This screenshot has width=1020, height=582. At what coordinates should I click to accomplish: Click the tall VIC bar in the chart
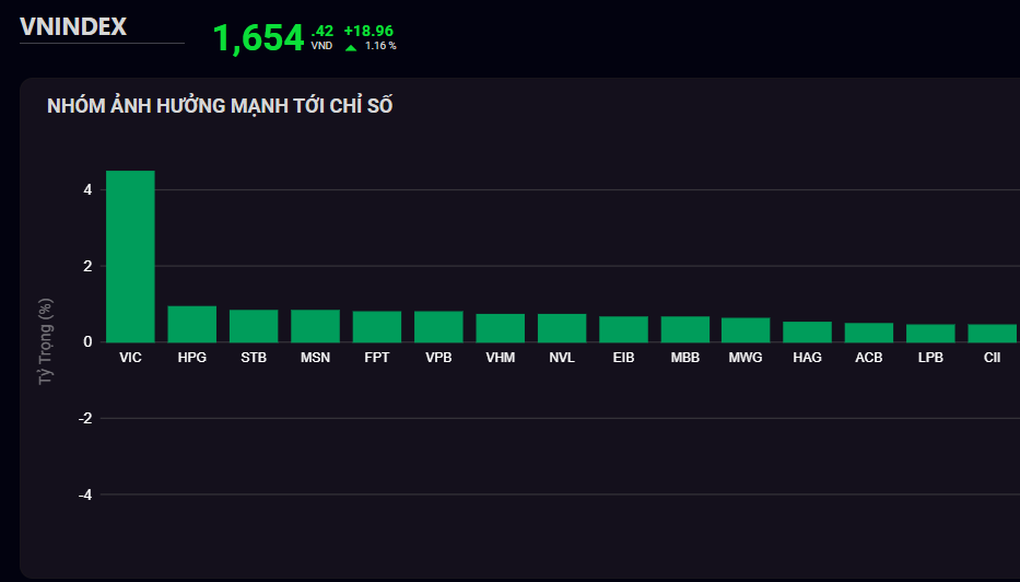click(130, 256)
